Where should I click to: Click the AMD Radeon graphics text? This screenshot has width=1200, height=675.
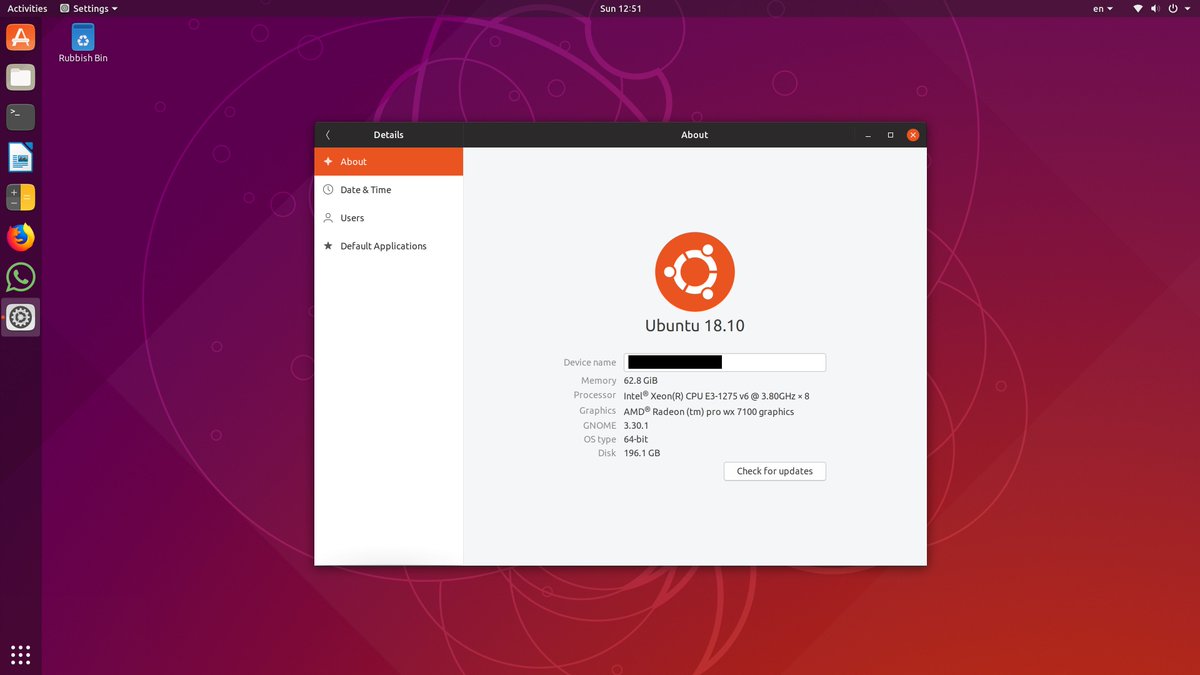click(x=709, y=411)
